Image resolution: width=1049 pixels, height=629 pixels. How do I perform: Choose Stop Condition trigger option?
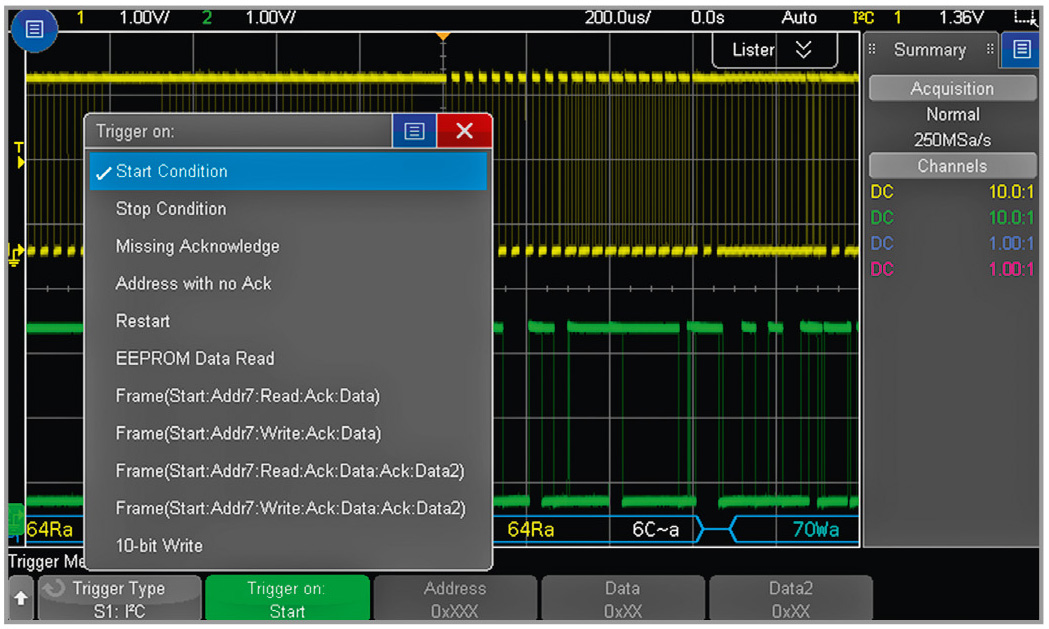[171, 209]
